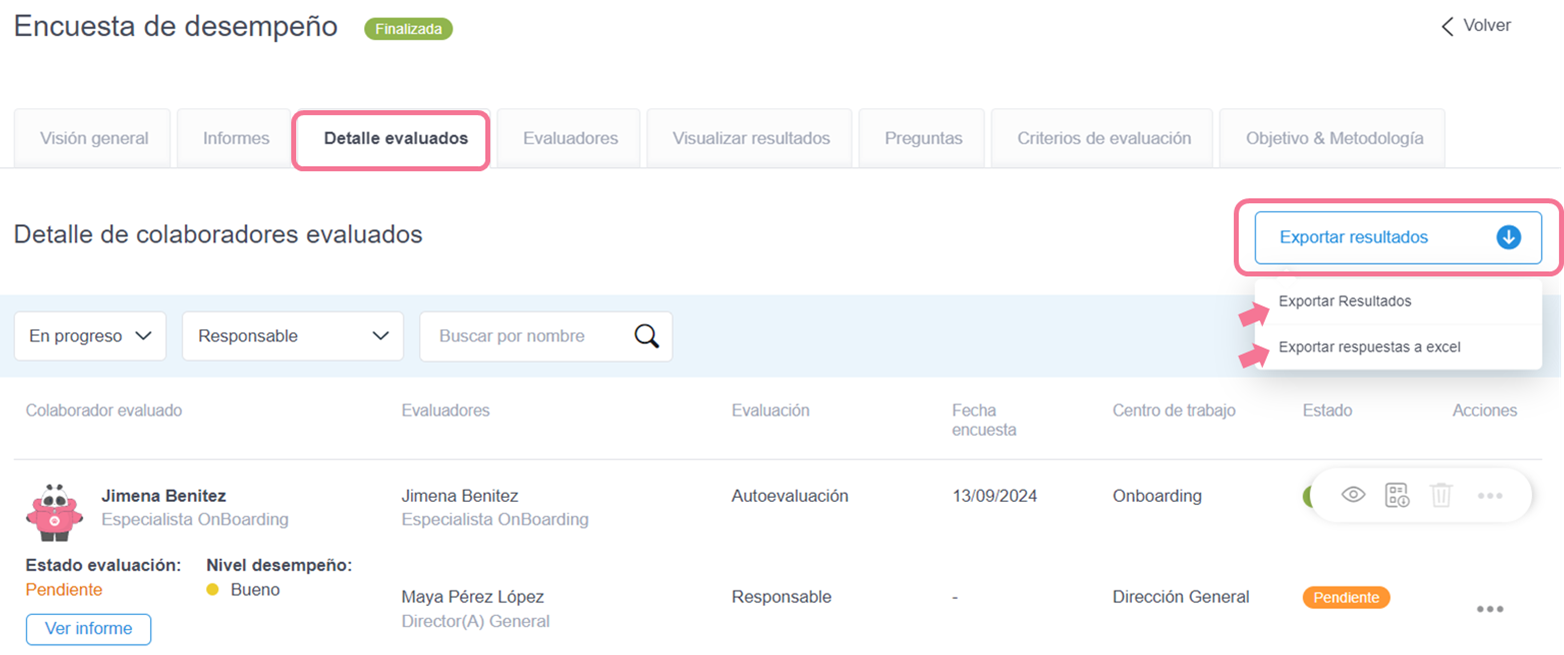Expand the En progreso status dropdown
Screen dimensions: 1564x655
click(90, 336)
